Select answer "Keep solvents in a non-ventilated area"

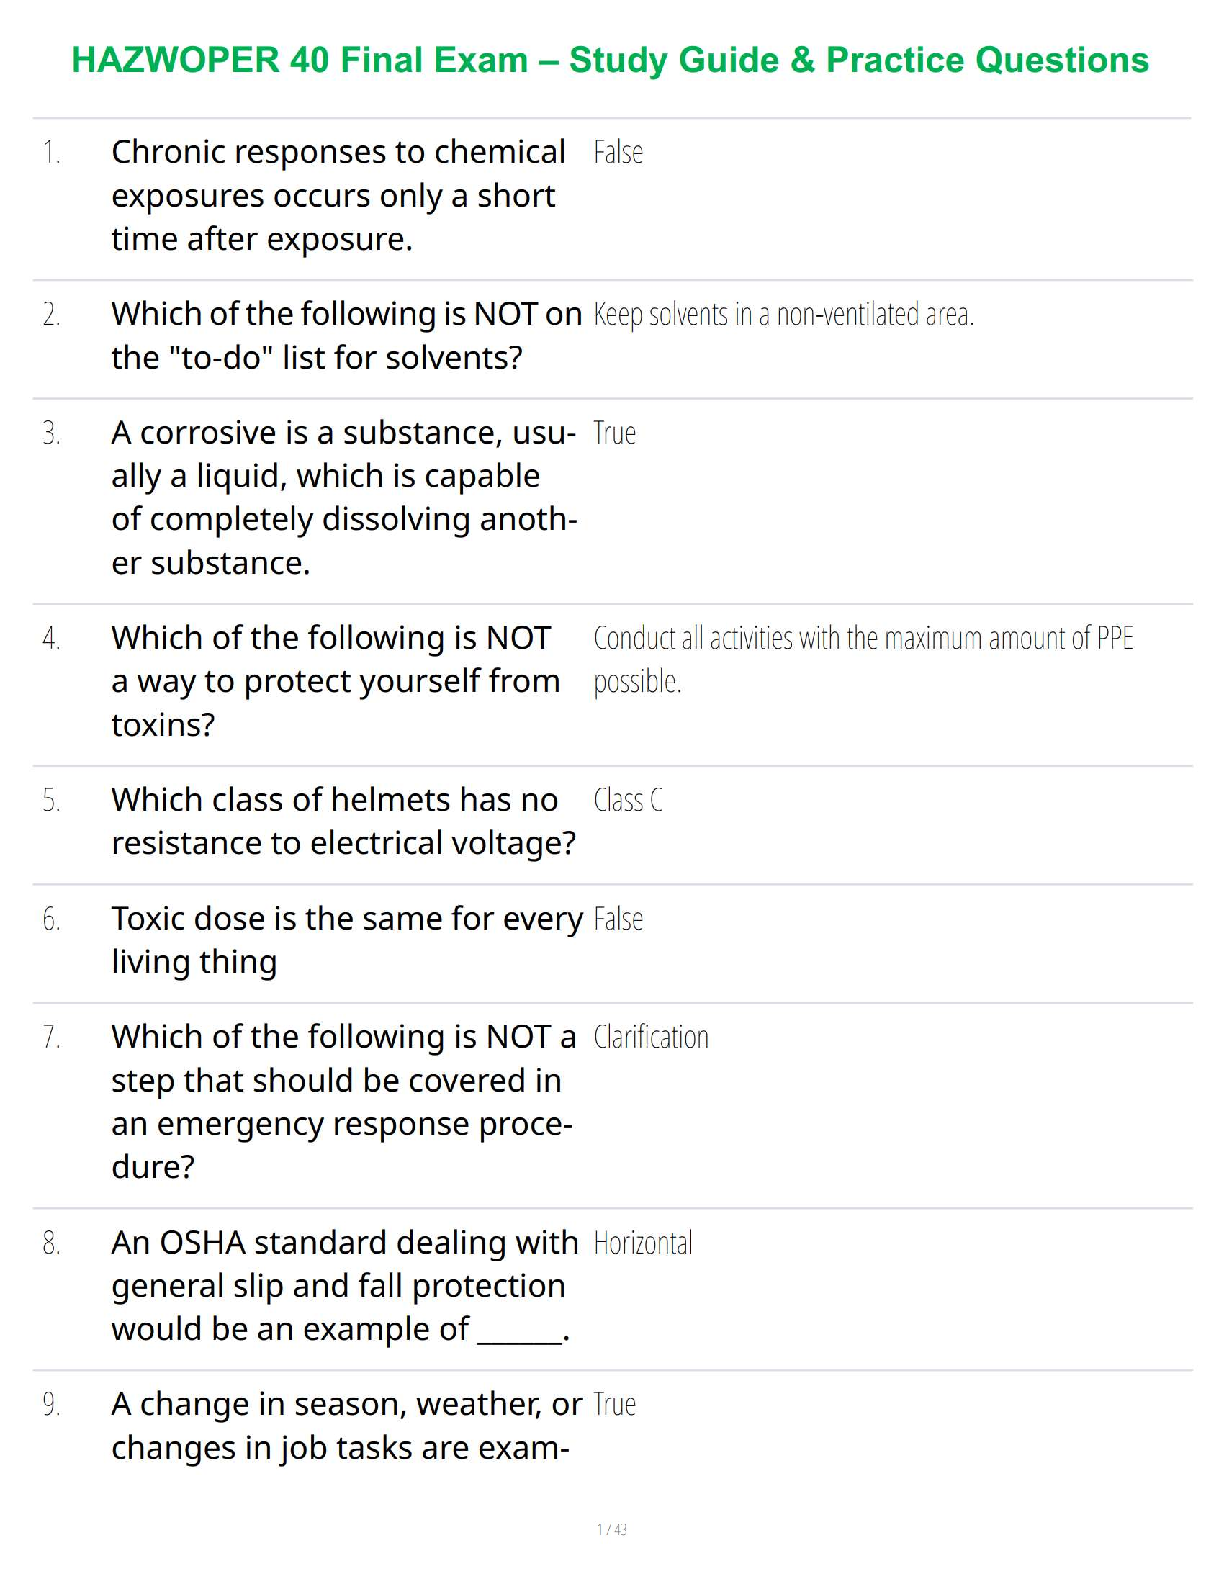click(x=783, y=315)
